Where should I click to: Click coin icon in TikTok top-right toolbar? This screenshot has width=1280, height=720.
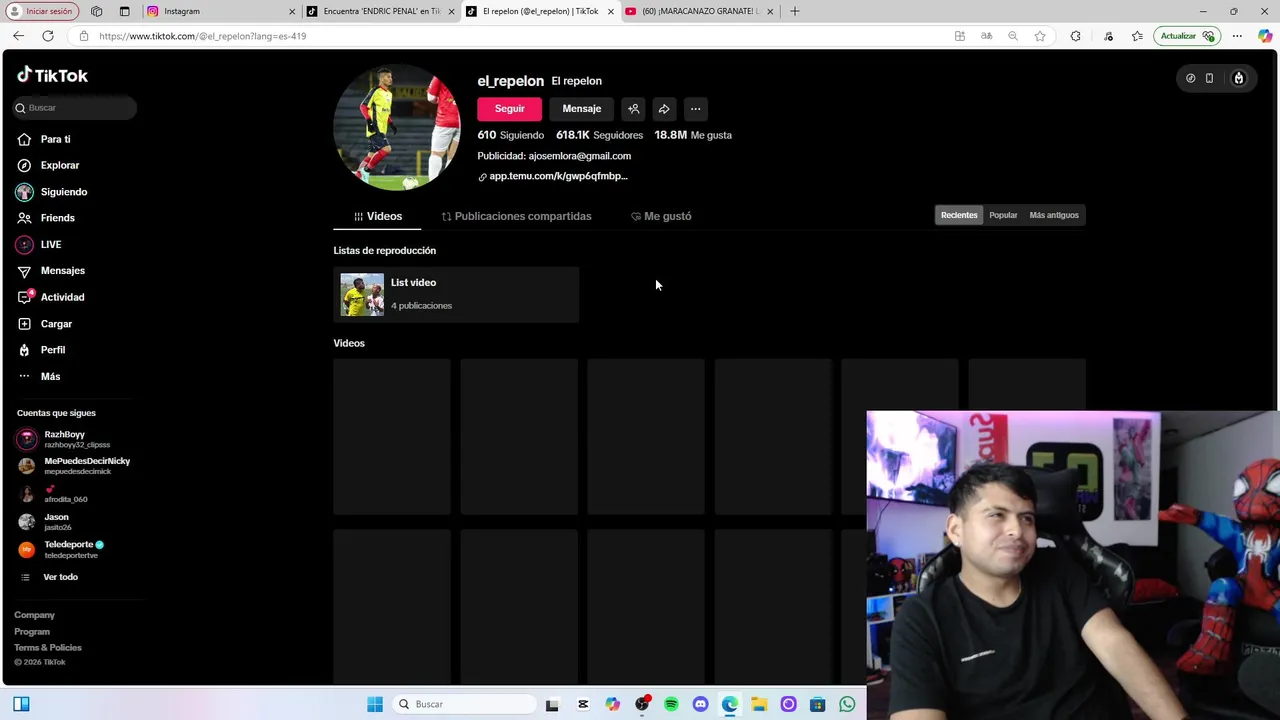coord(1190,78)
